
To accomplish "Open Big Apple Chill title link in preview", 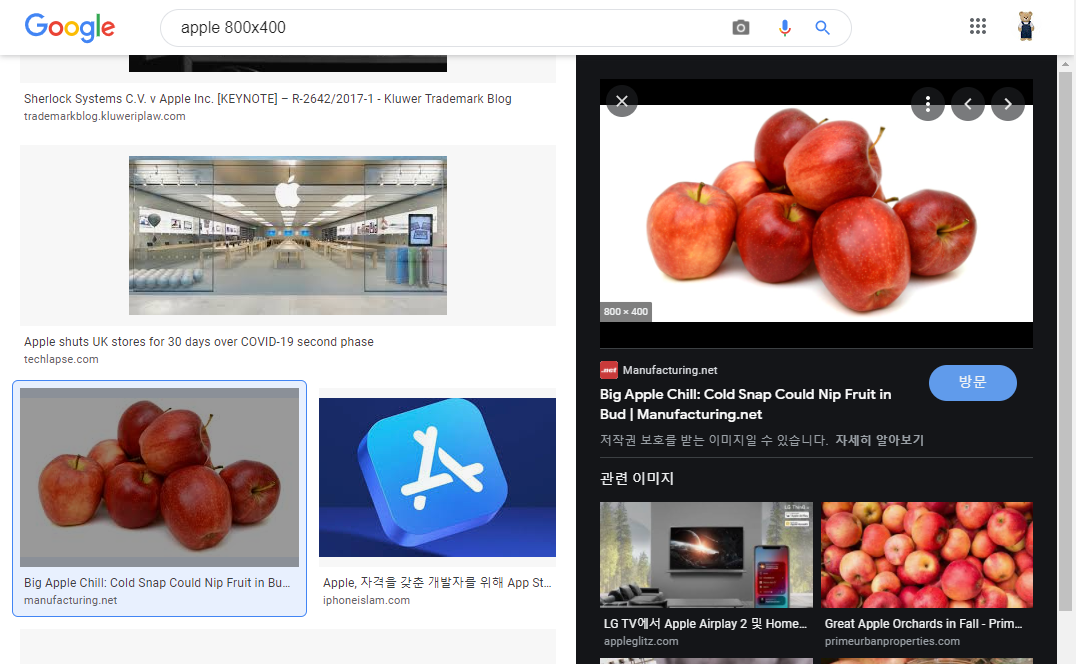I will pos(745,404).
